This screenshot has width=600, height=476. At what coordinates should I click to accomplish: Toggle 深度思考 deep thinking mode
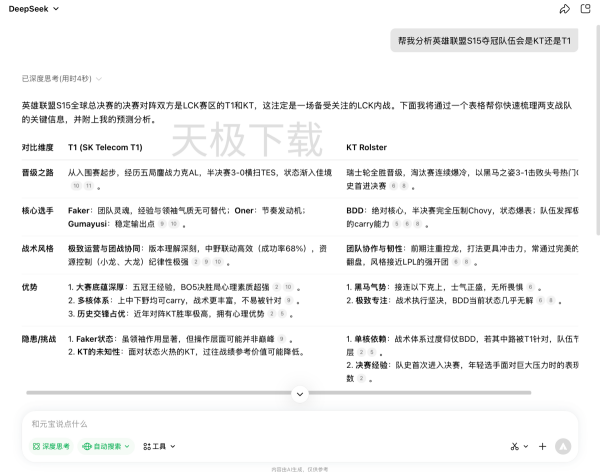coord(51,446)
